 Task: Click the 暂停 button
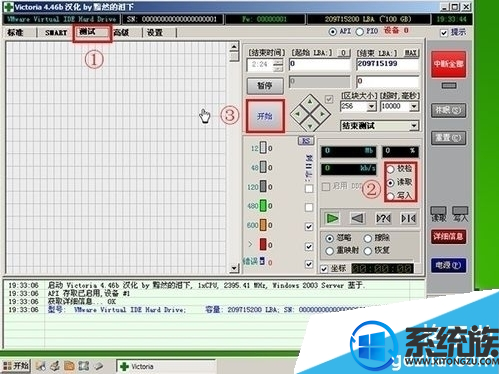click(x=265, y=85)
